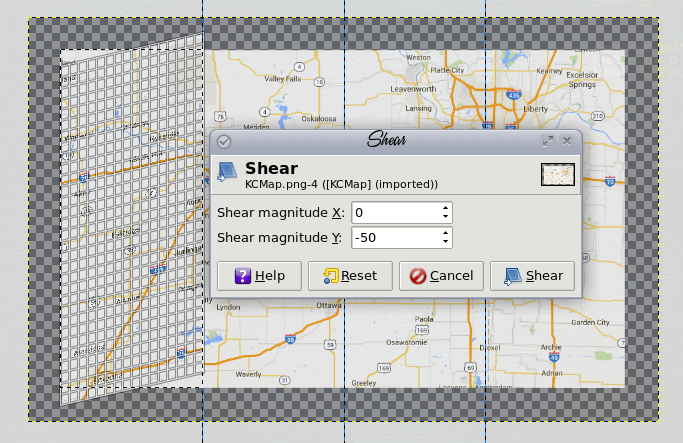This screenshot has width=683, height=443.
Task: Cancel the Shear dialog
Action: [441, 276]
